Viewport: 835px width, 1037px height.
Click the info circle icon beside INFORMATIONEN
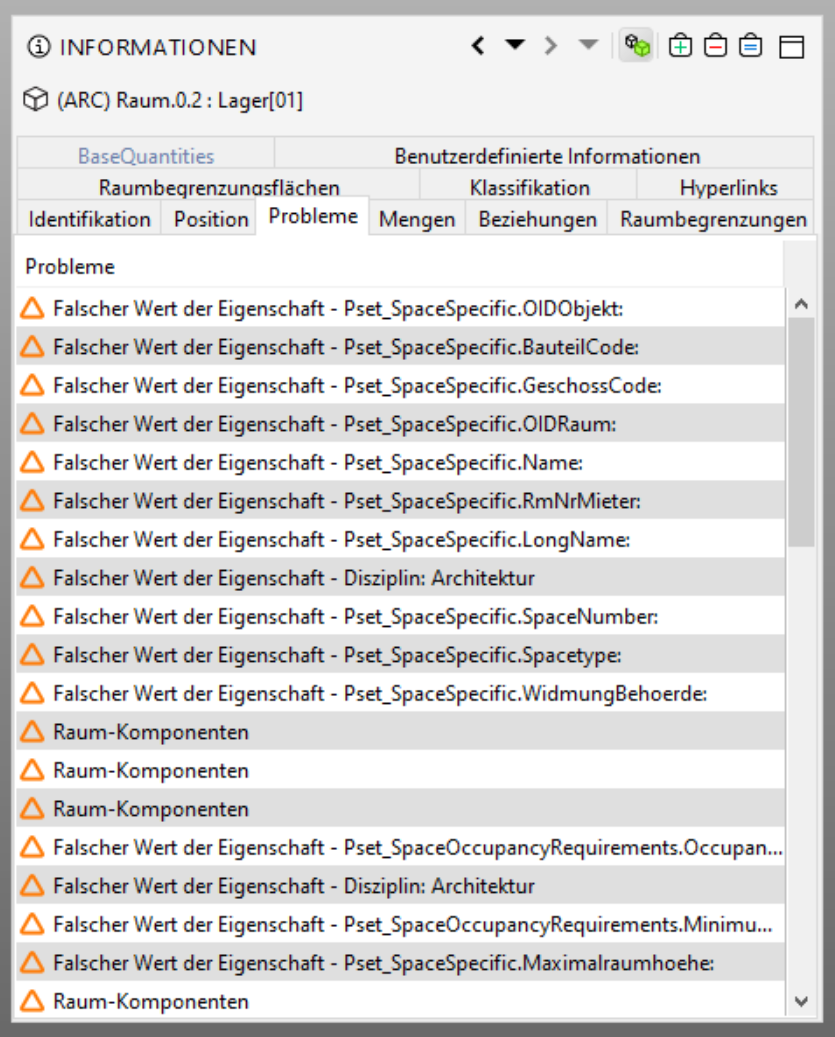tap(39, 47)
